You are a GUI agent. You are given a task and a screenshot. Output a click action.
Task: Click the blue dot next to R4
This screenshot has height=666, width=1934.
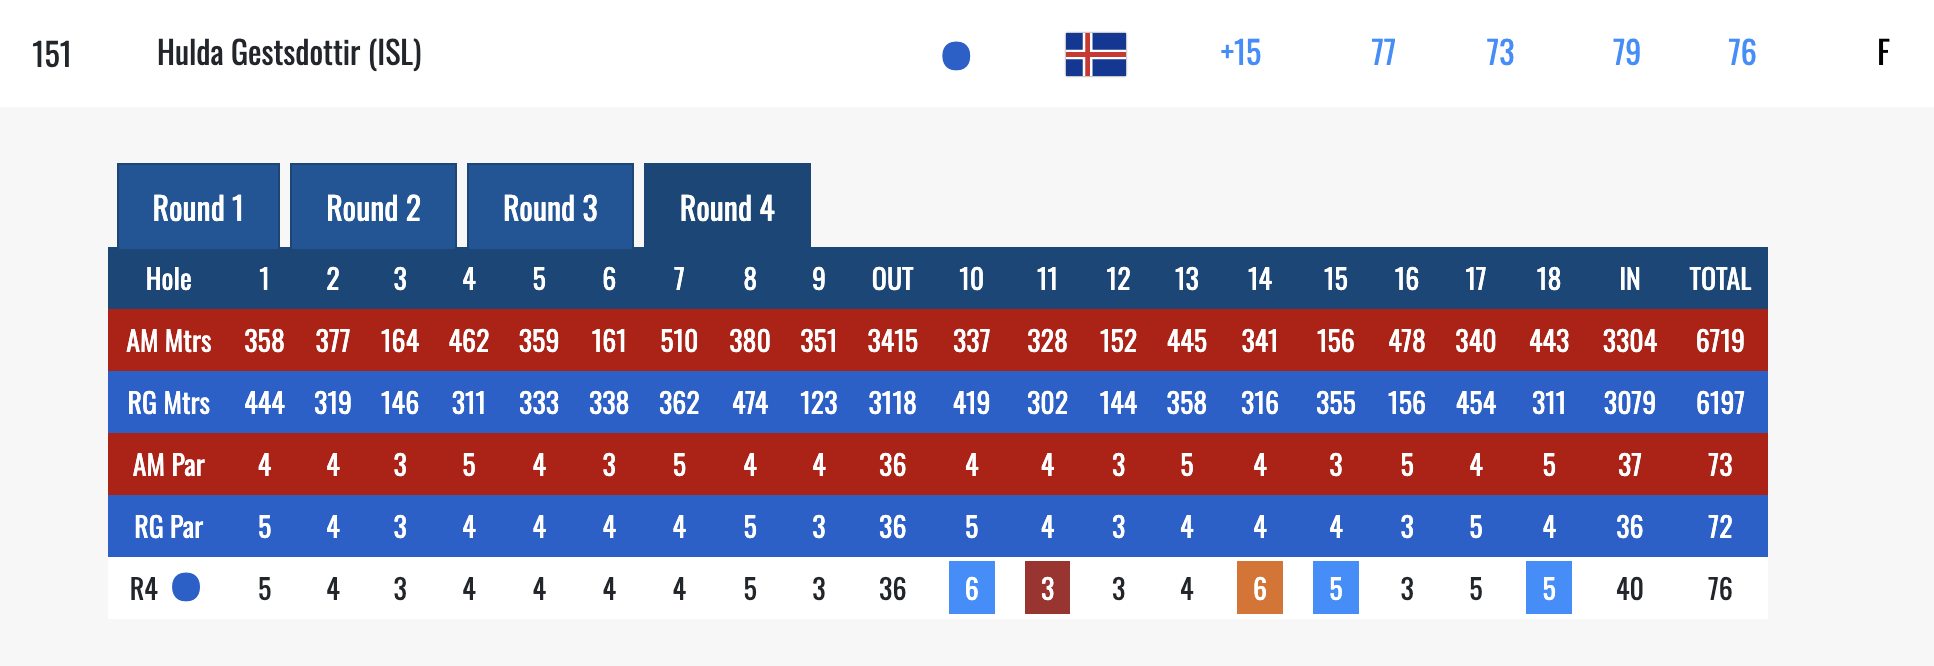(186, 587)
